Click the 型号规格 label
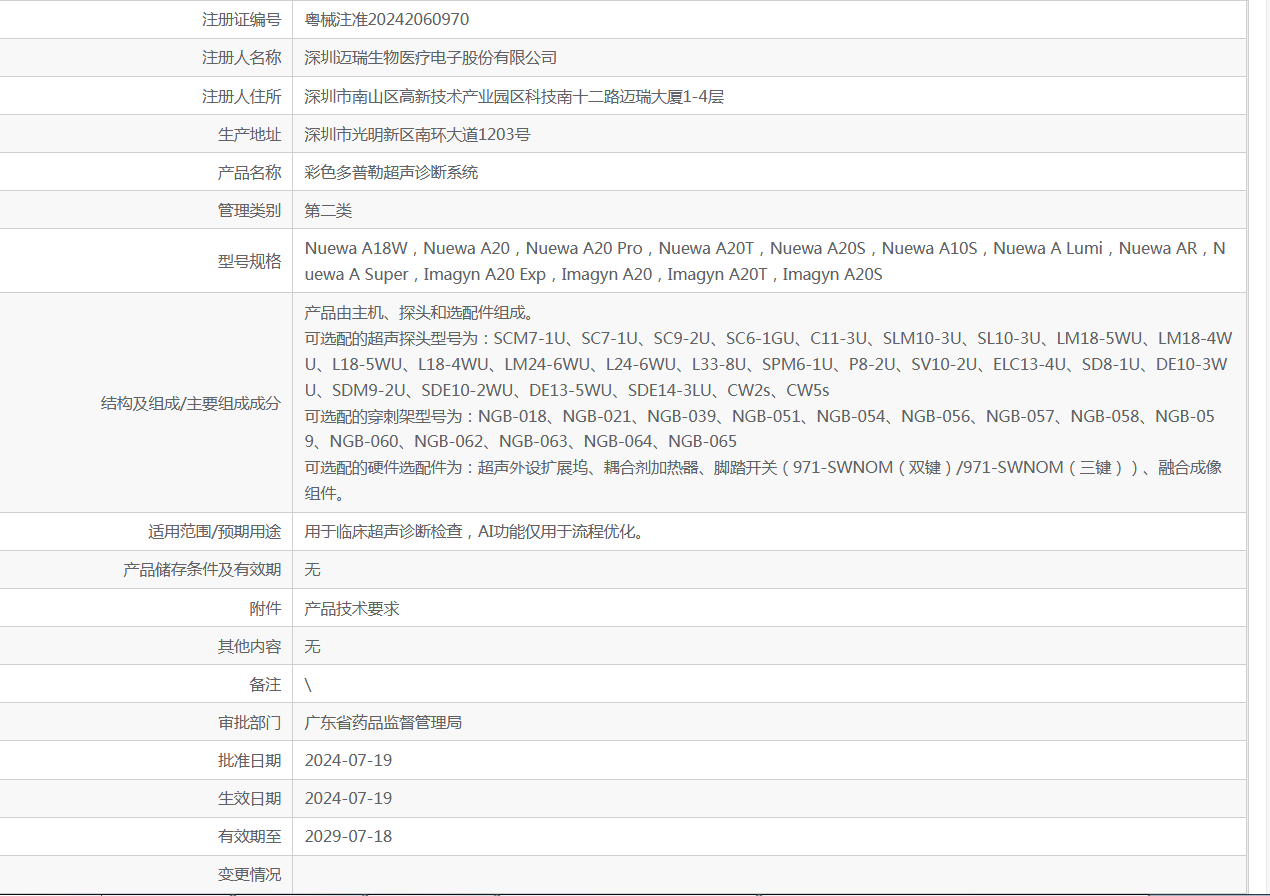 [x=249, y=261]
